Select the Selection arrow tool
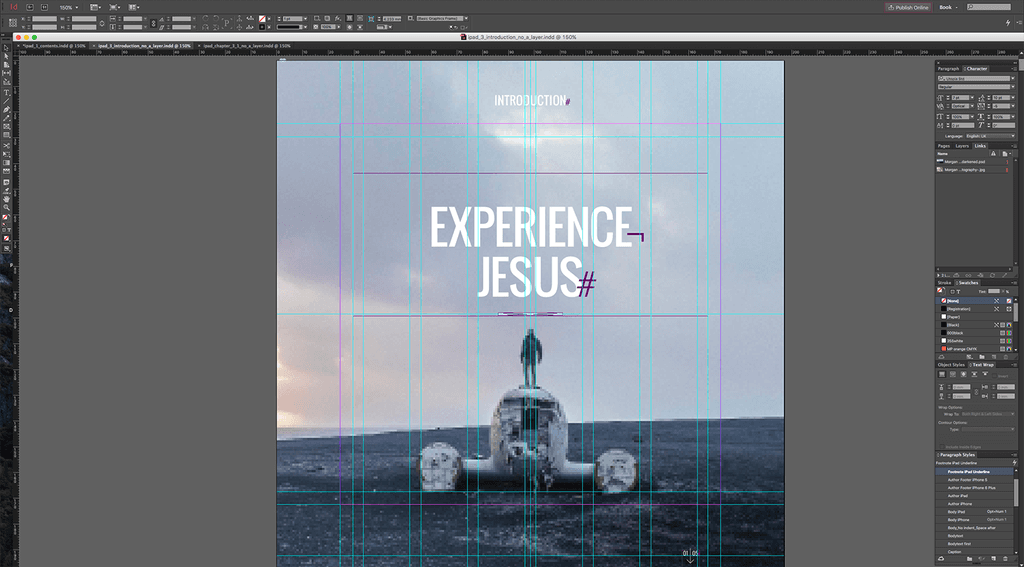1024x567 pixels. [x=7, y=47]
